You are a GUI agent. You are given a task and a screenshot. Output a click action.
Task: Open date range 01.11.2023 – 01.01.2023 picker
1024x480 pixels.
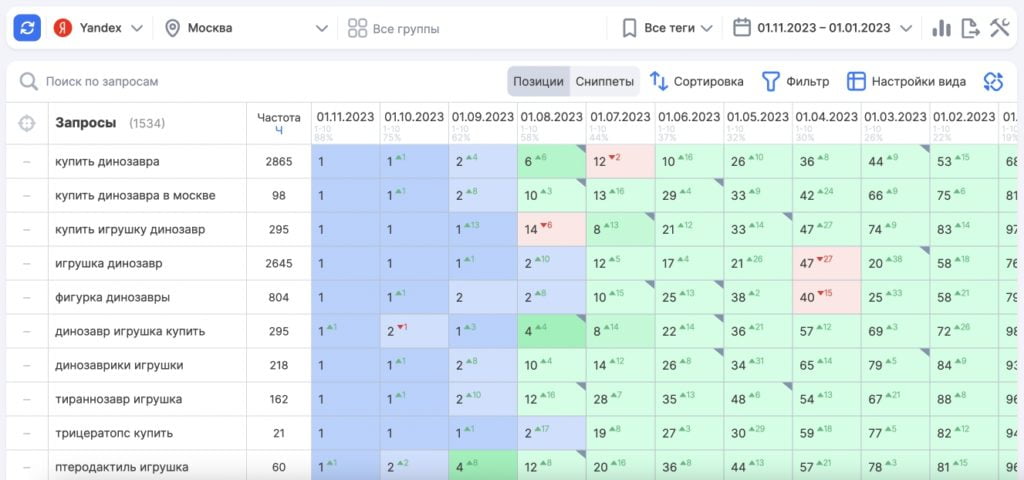pos(822,28)
